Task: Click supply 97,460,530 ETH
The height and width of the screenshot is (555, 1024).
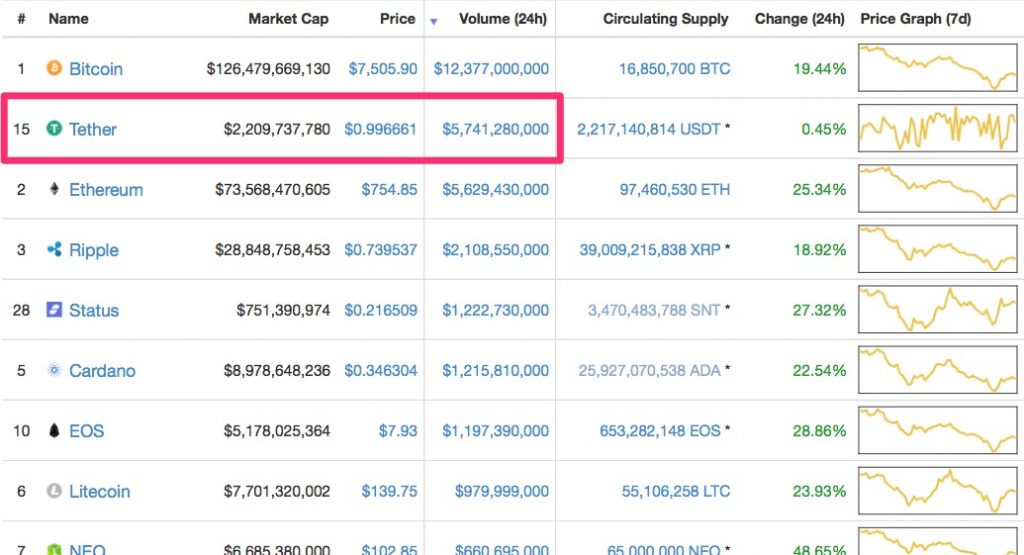Action: (x=675, y=189)
